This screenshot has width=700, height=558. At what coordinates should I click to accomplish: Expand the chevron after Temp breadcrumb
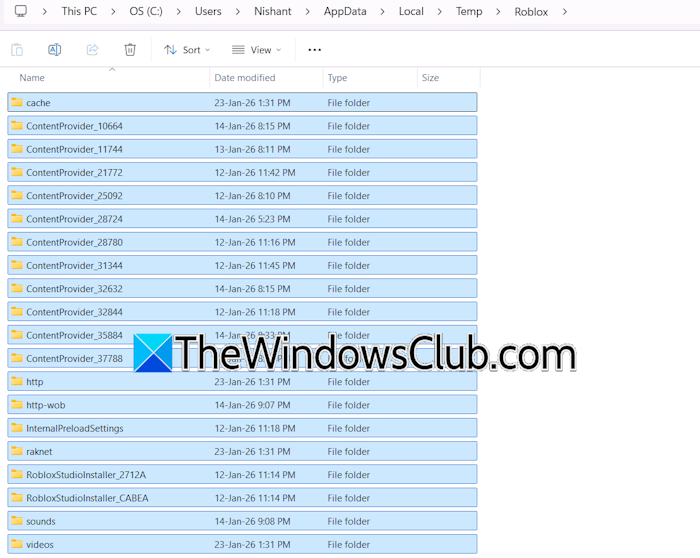pyautogui.click(x=498, y=12)
